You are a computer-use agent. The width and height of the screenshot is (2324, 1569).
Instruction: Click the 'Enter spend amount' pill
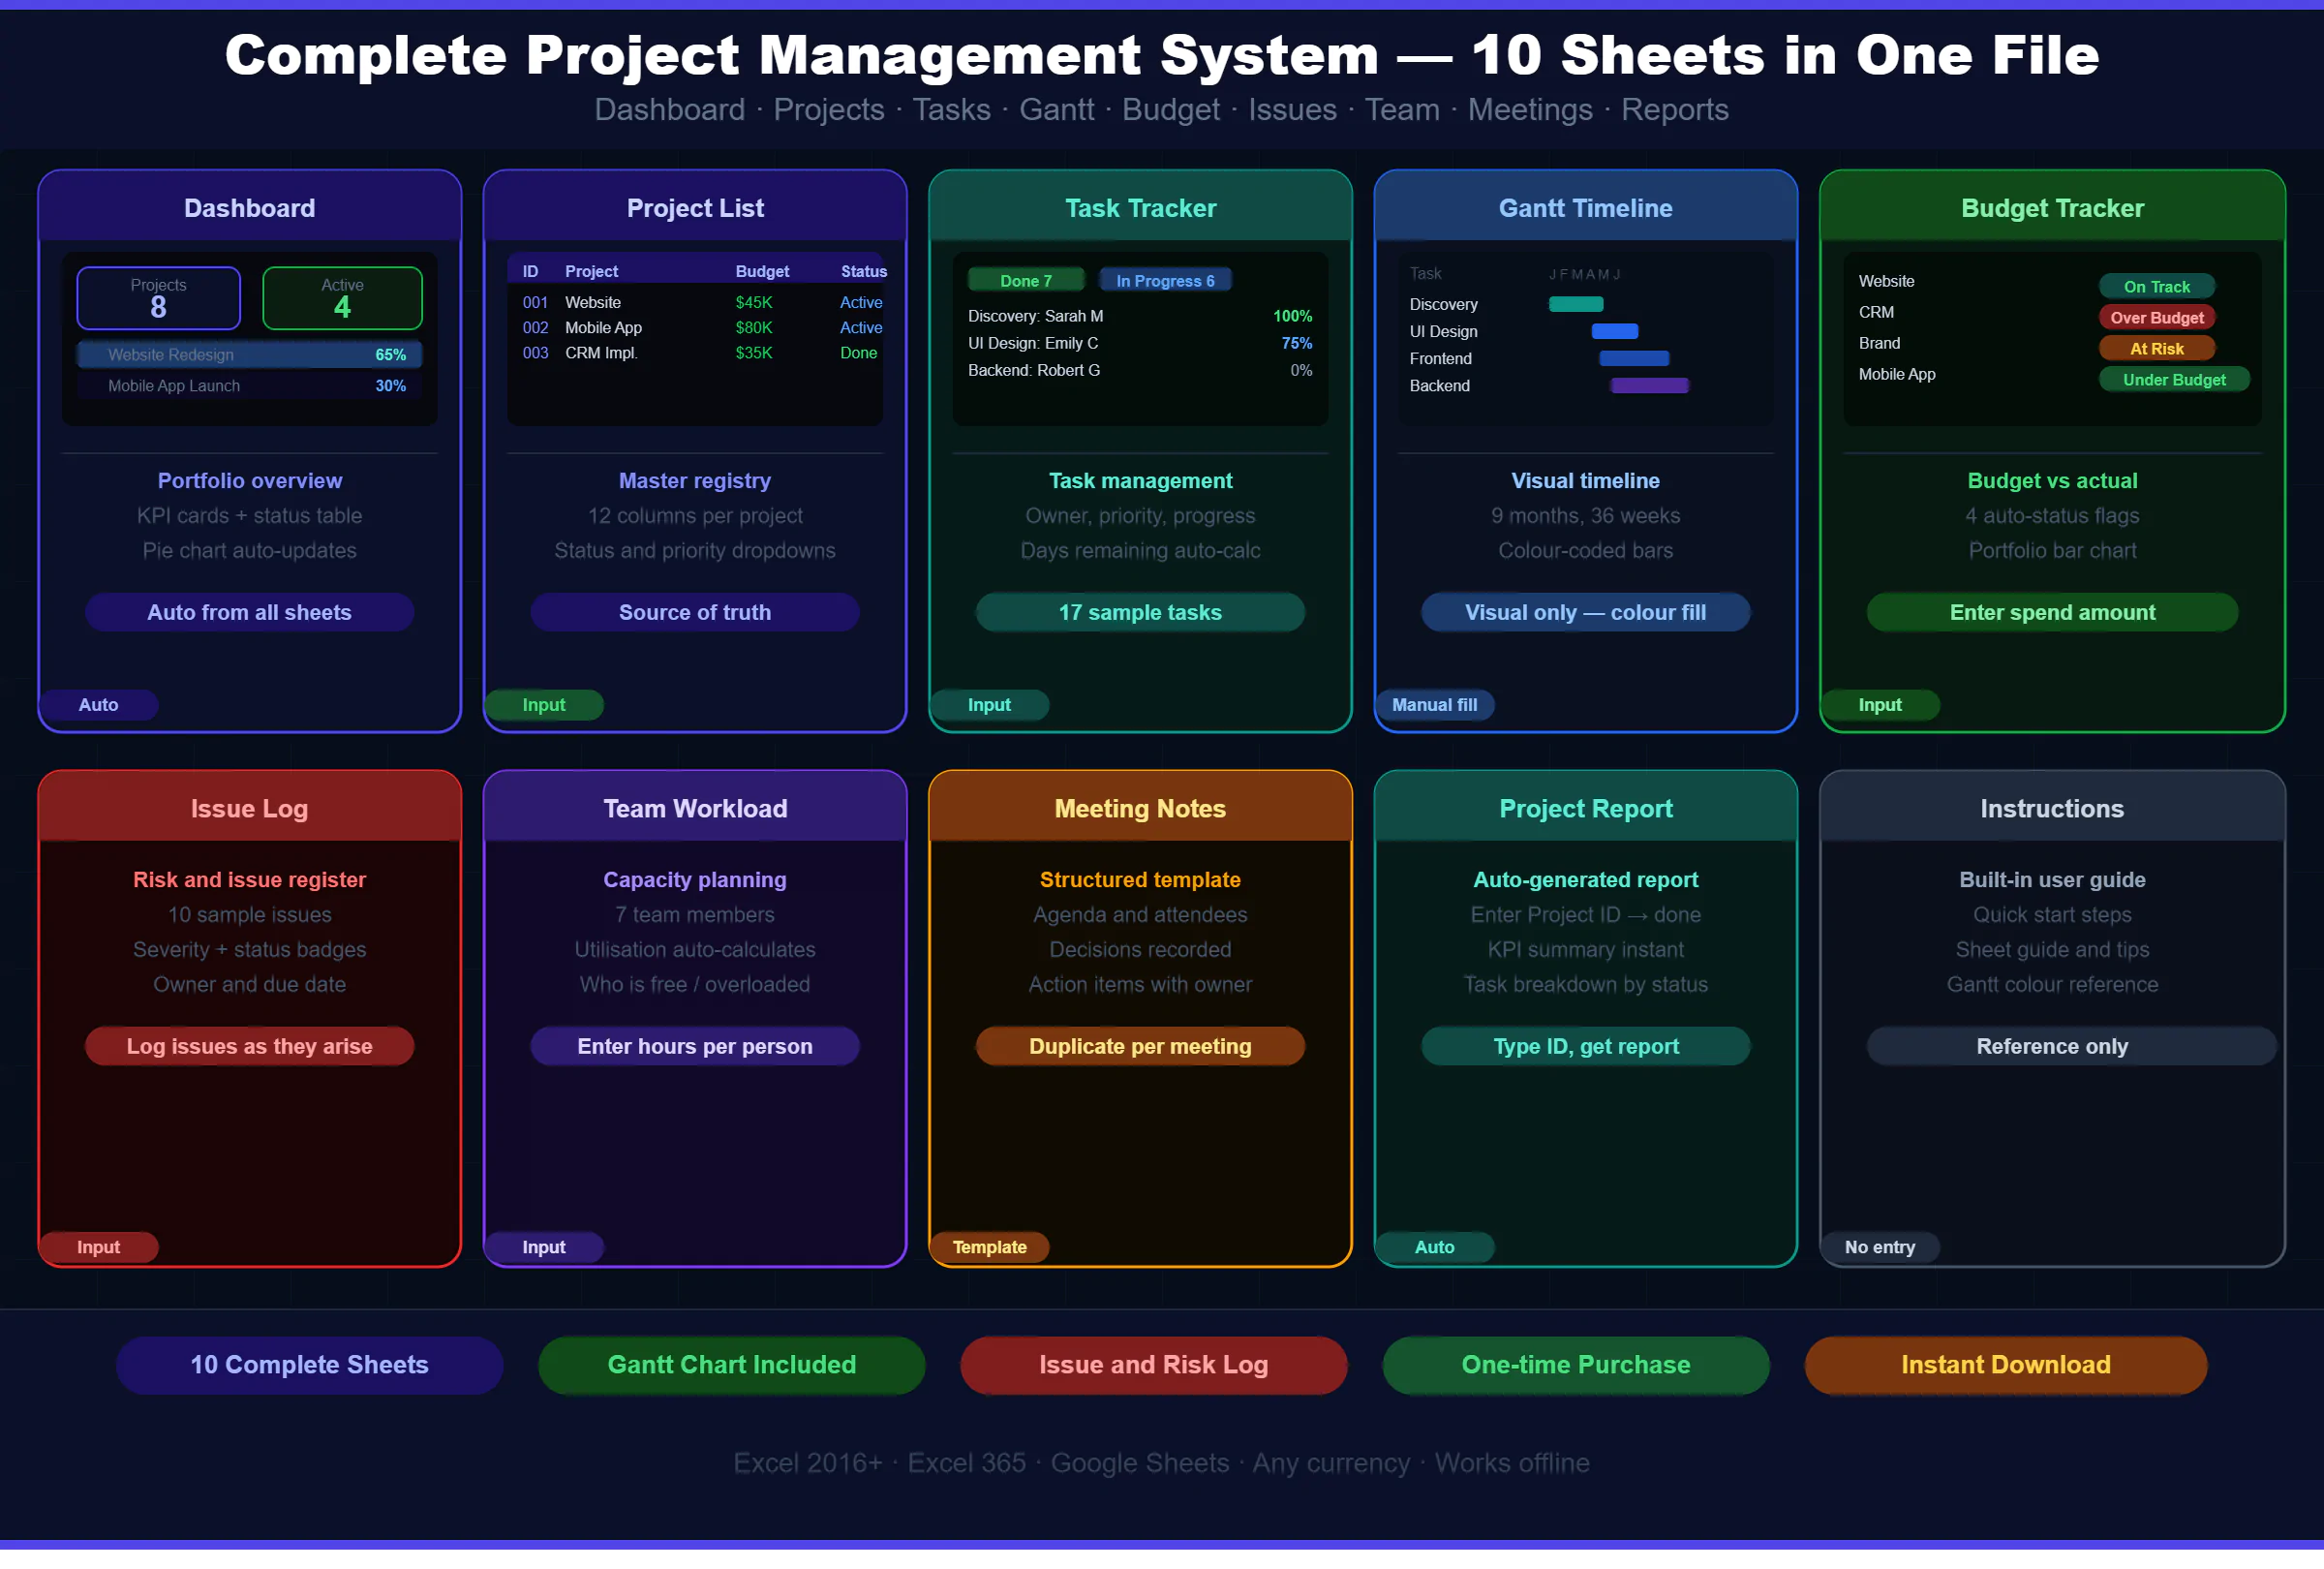tap(2051, 612)
